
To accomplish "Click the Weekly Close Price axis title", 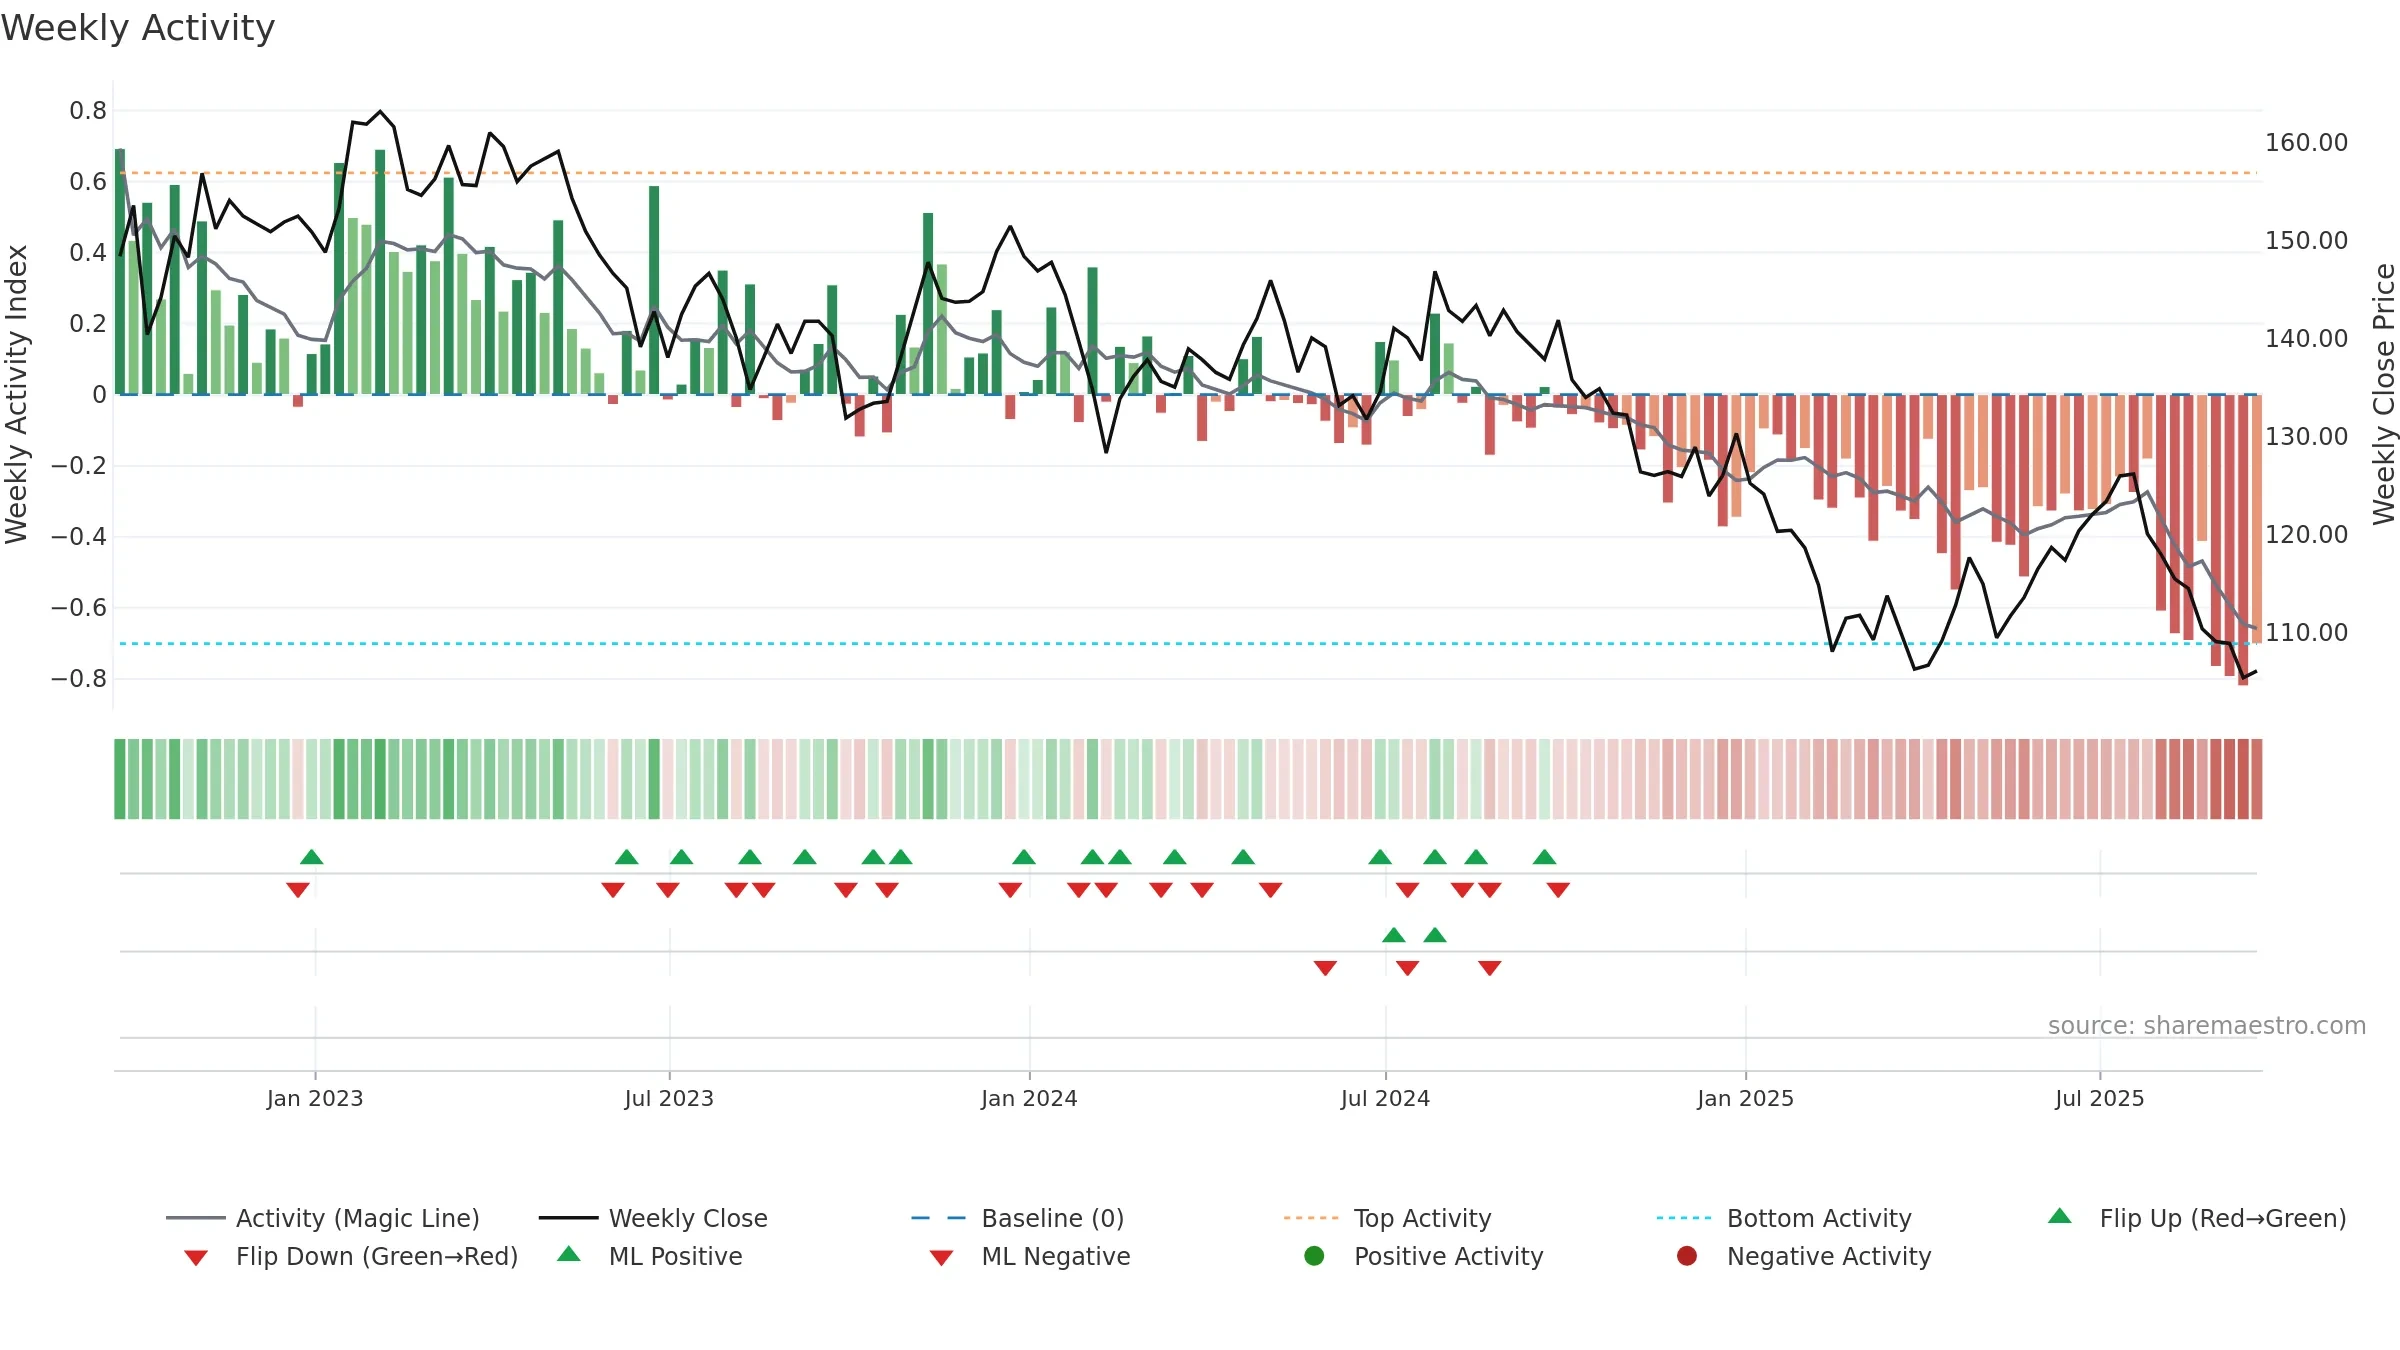I will click(x=2384, y=394).
